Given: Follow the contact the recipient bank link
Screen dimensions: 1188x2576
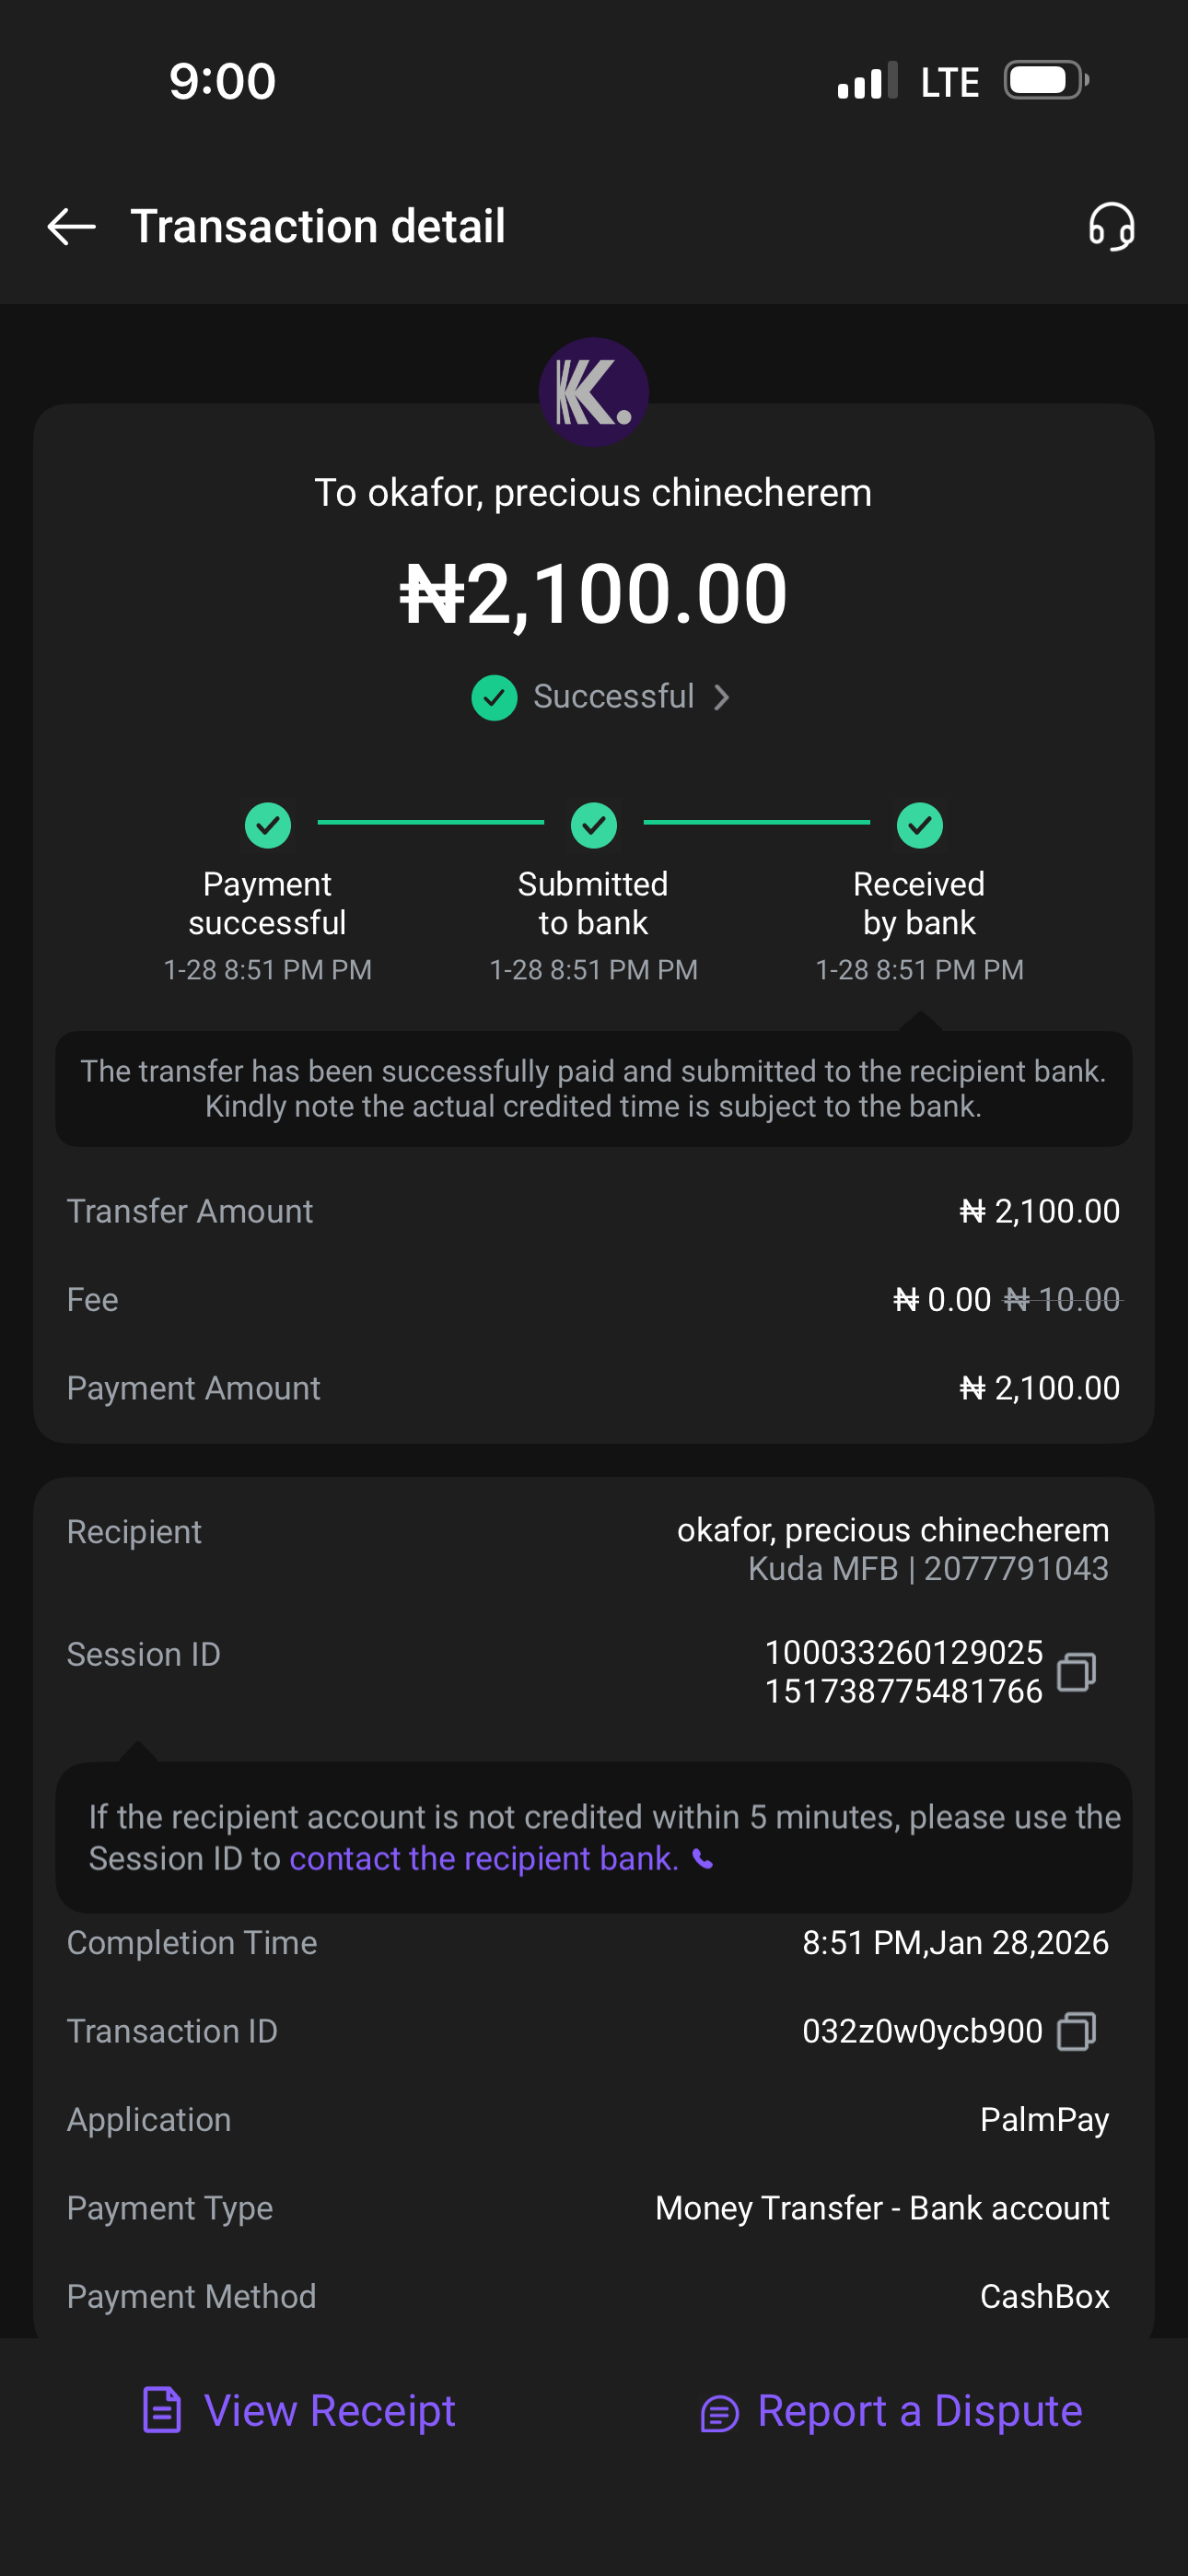Looking at the screenshot, I should [x=484, y=1859].
